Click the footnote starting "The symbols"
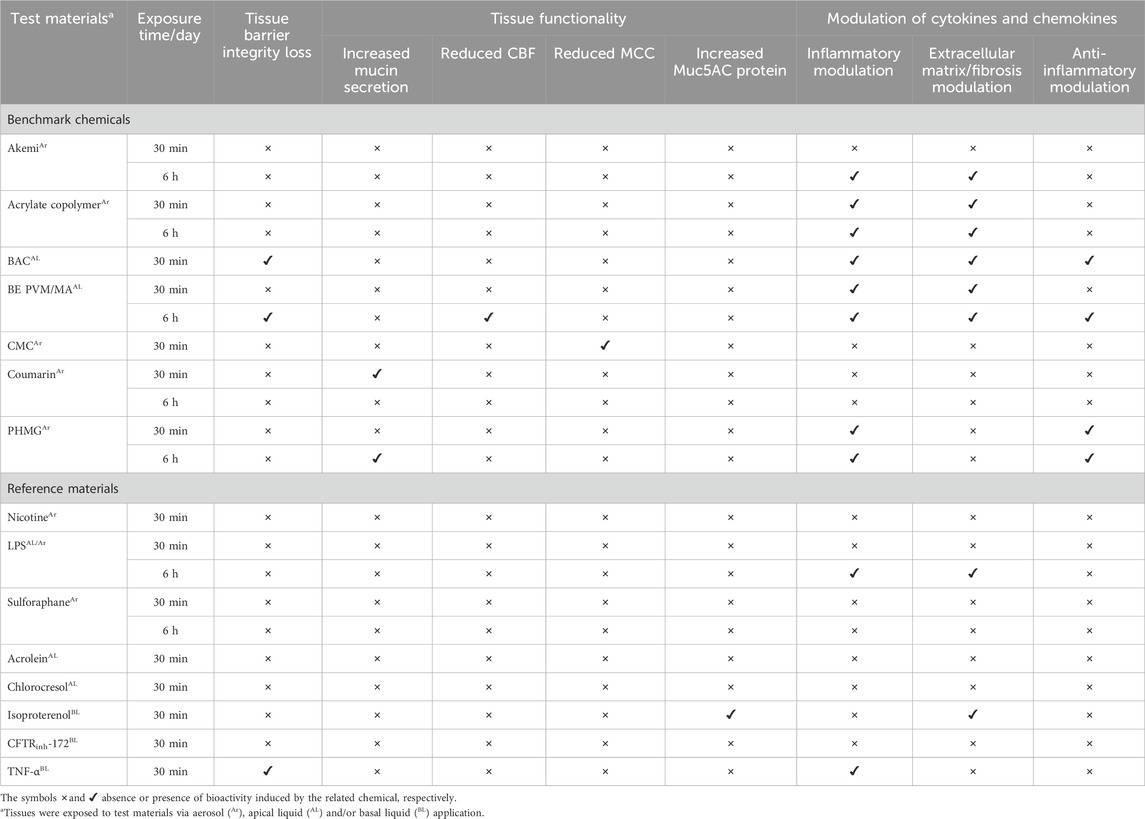Viewport: 1145px width, 819px height. tap(229, 798)
